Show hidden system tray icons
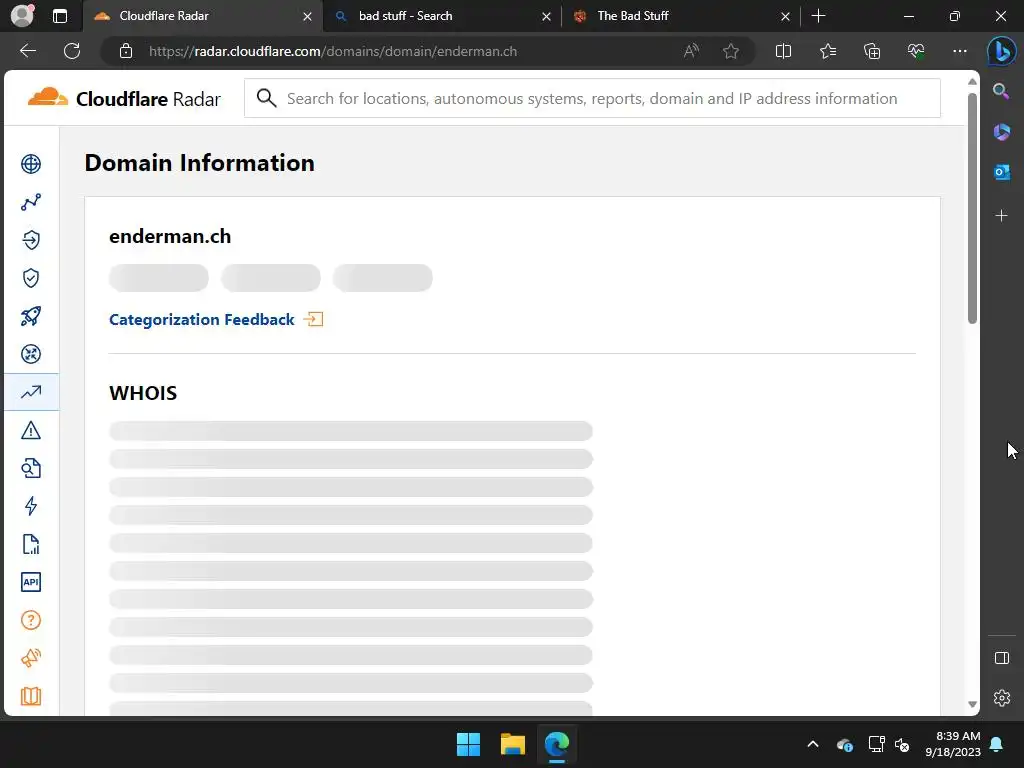Screen dimensions: 1024x768 coord(812,744)
